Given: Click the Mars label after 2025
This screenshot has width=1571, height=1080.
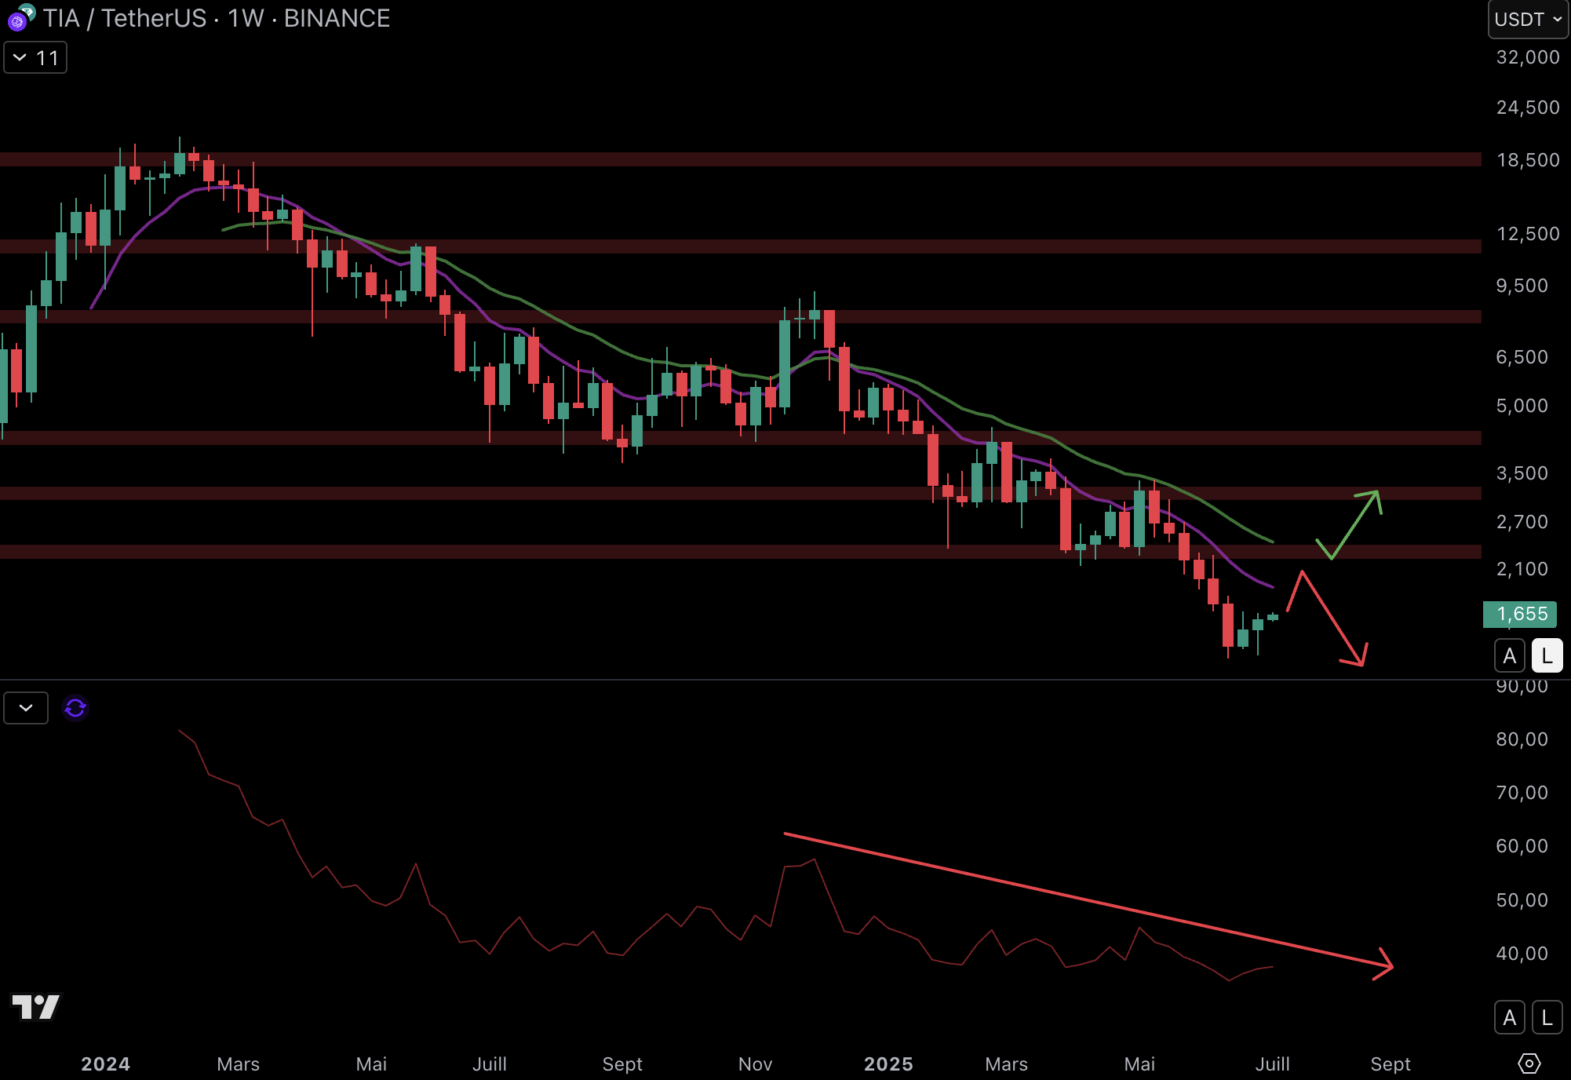Looking at the screenshot, I should 1006,1064.
